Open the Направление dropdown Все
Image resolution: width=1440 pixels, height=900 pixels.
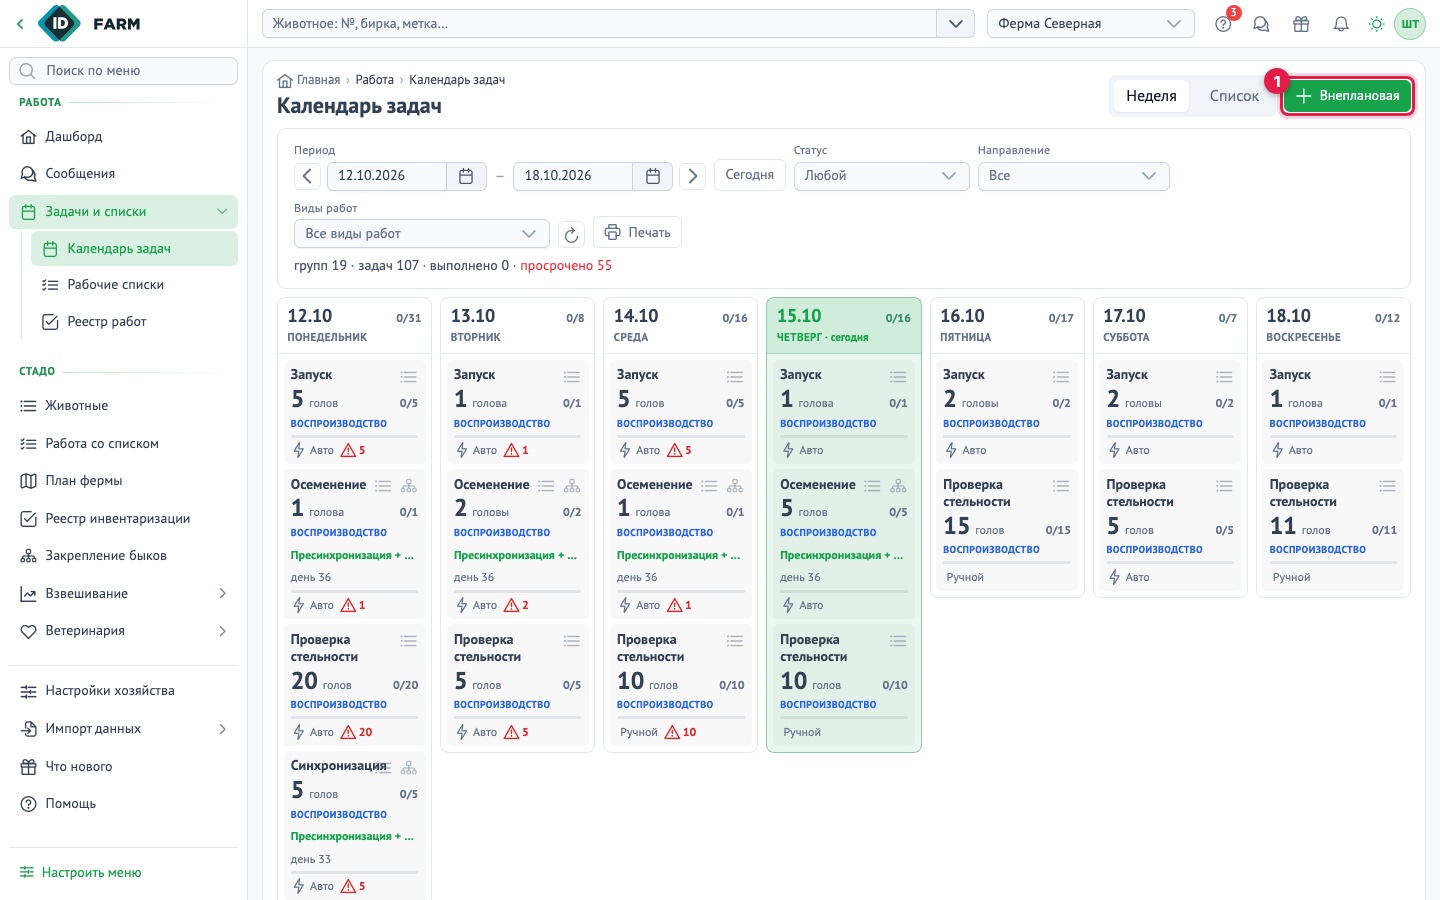click(1073, 176)
